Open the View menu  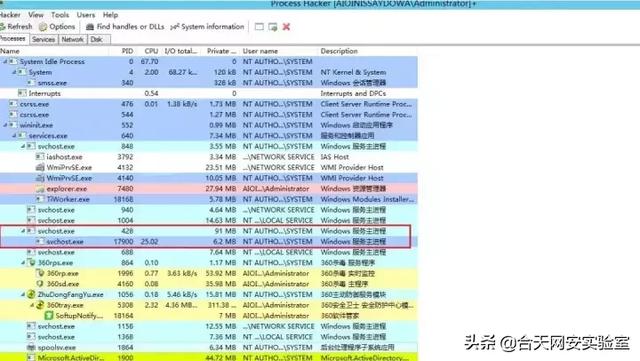[x=36, y=15]
